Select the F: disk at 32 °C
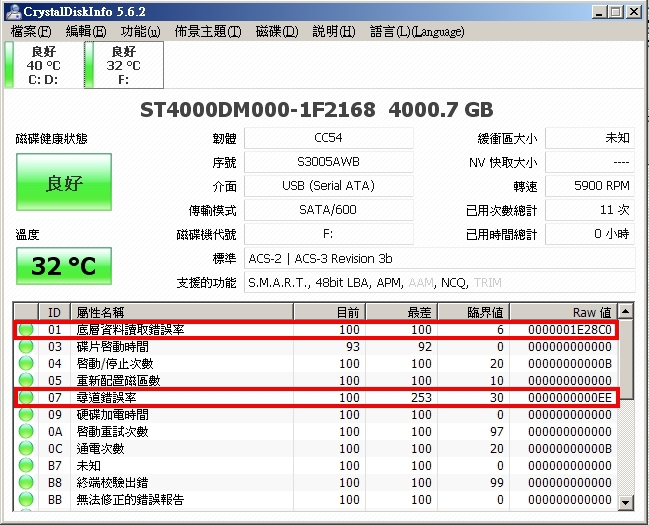Image resolution: width=649 pixels, height=525 pixels. pyautogui.click(x=124, y=65)
